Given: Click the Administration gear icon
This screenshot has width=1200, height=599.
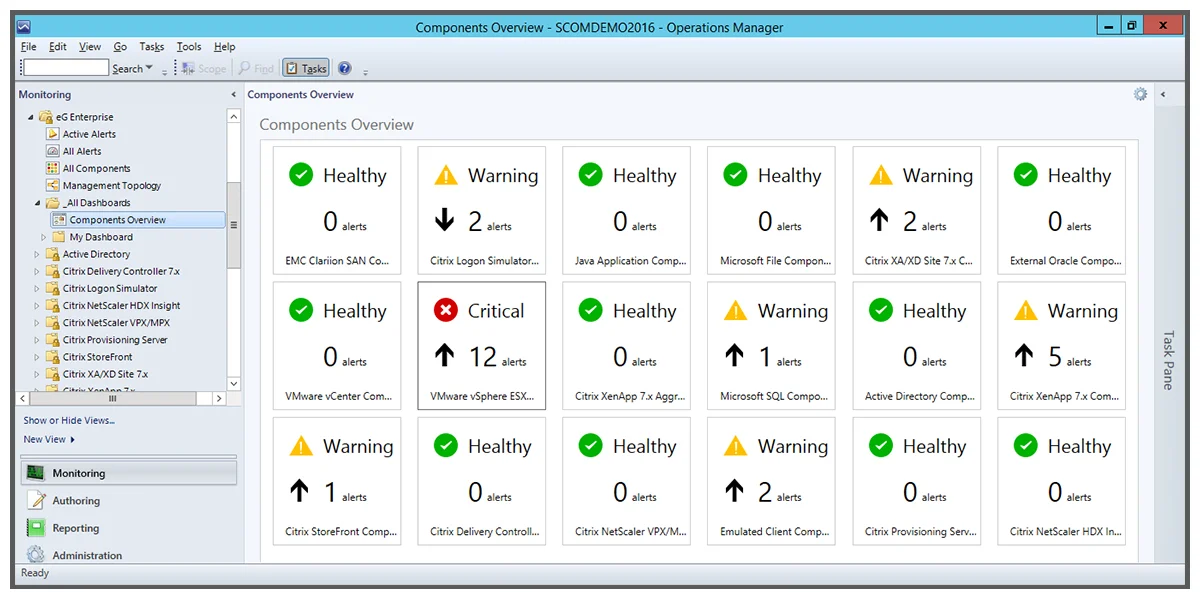Looking at the screenshot, I should click(x=36, y=554).
